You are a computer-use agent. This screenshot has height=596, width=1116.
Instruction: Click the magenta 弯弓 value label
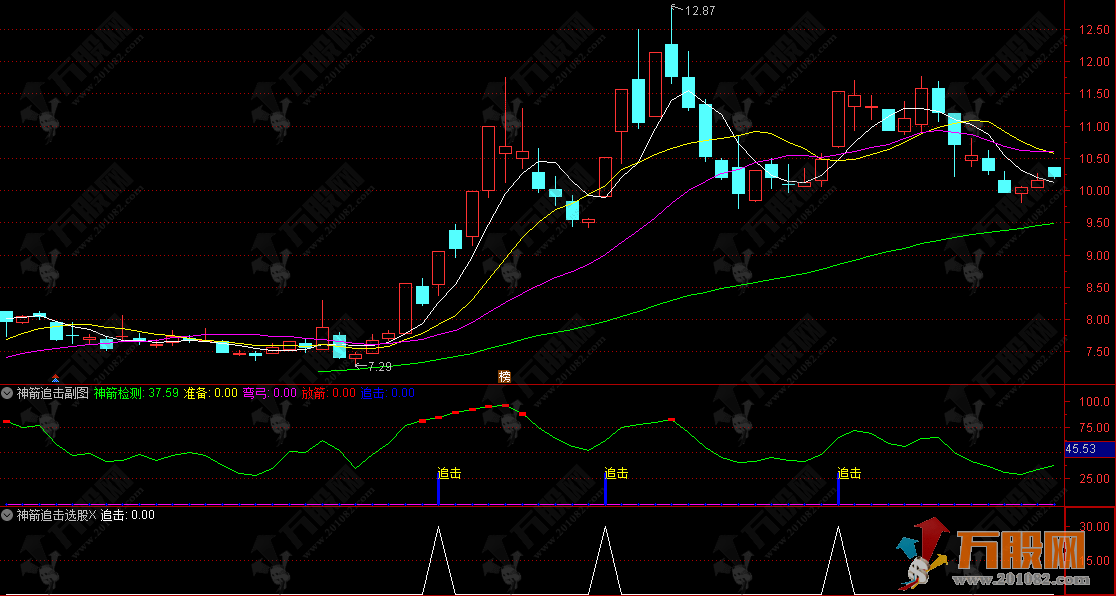click(270, 393)
